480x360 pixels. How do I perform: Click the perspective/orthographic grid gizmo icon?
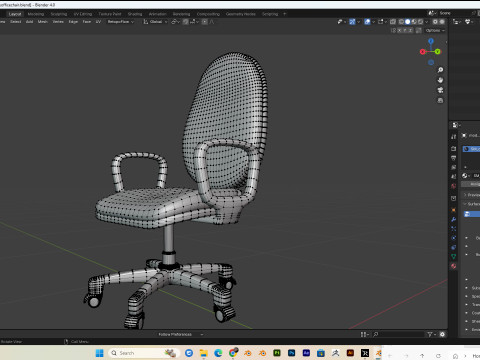[x=440, y=100]
